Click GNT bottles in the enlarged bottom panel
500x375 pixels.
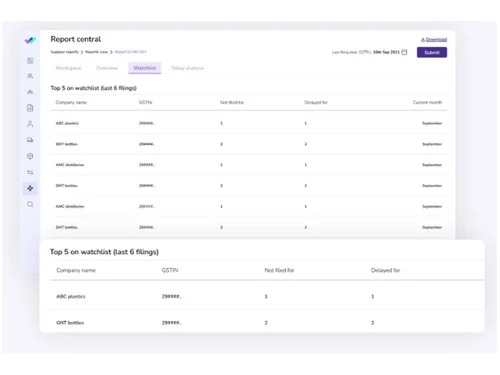[70, 323]
